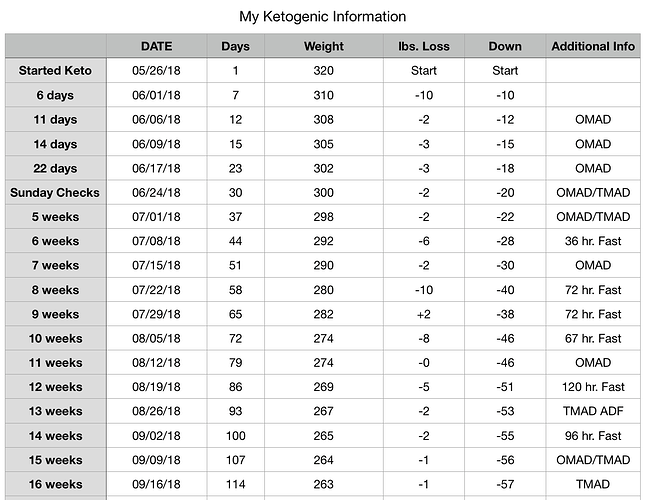Click the Down cell showing -57
Screen dimensions: 645x500
click(x=505, y=484)
